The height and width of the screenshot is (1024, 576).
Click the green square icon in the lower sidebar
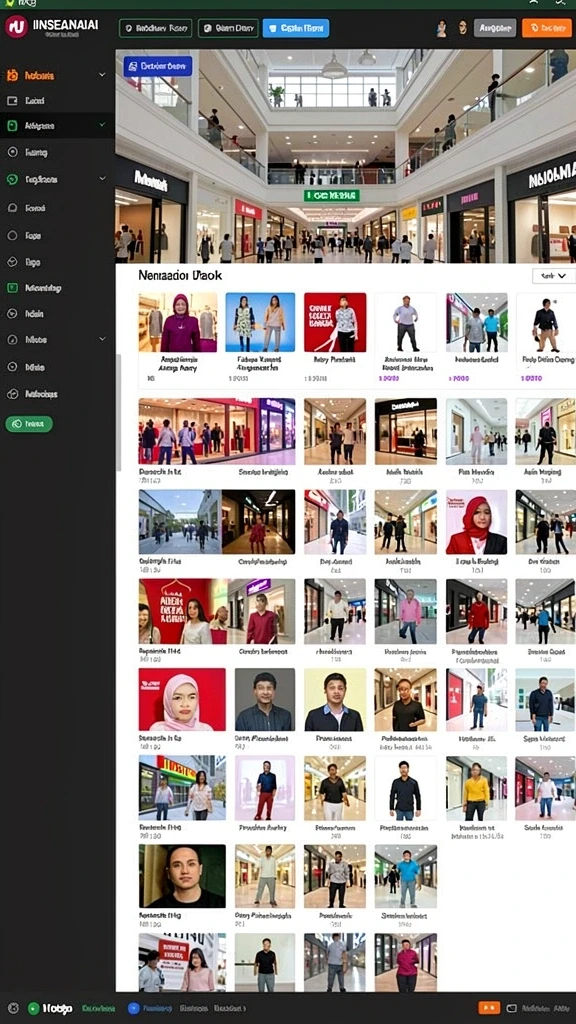point(12,287)
